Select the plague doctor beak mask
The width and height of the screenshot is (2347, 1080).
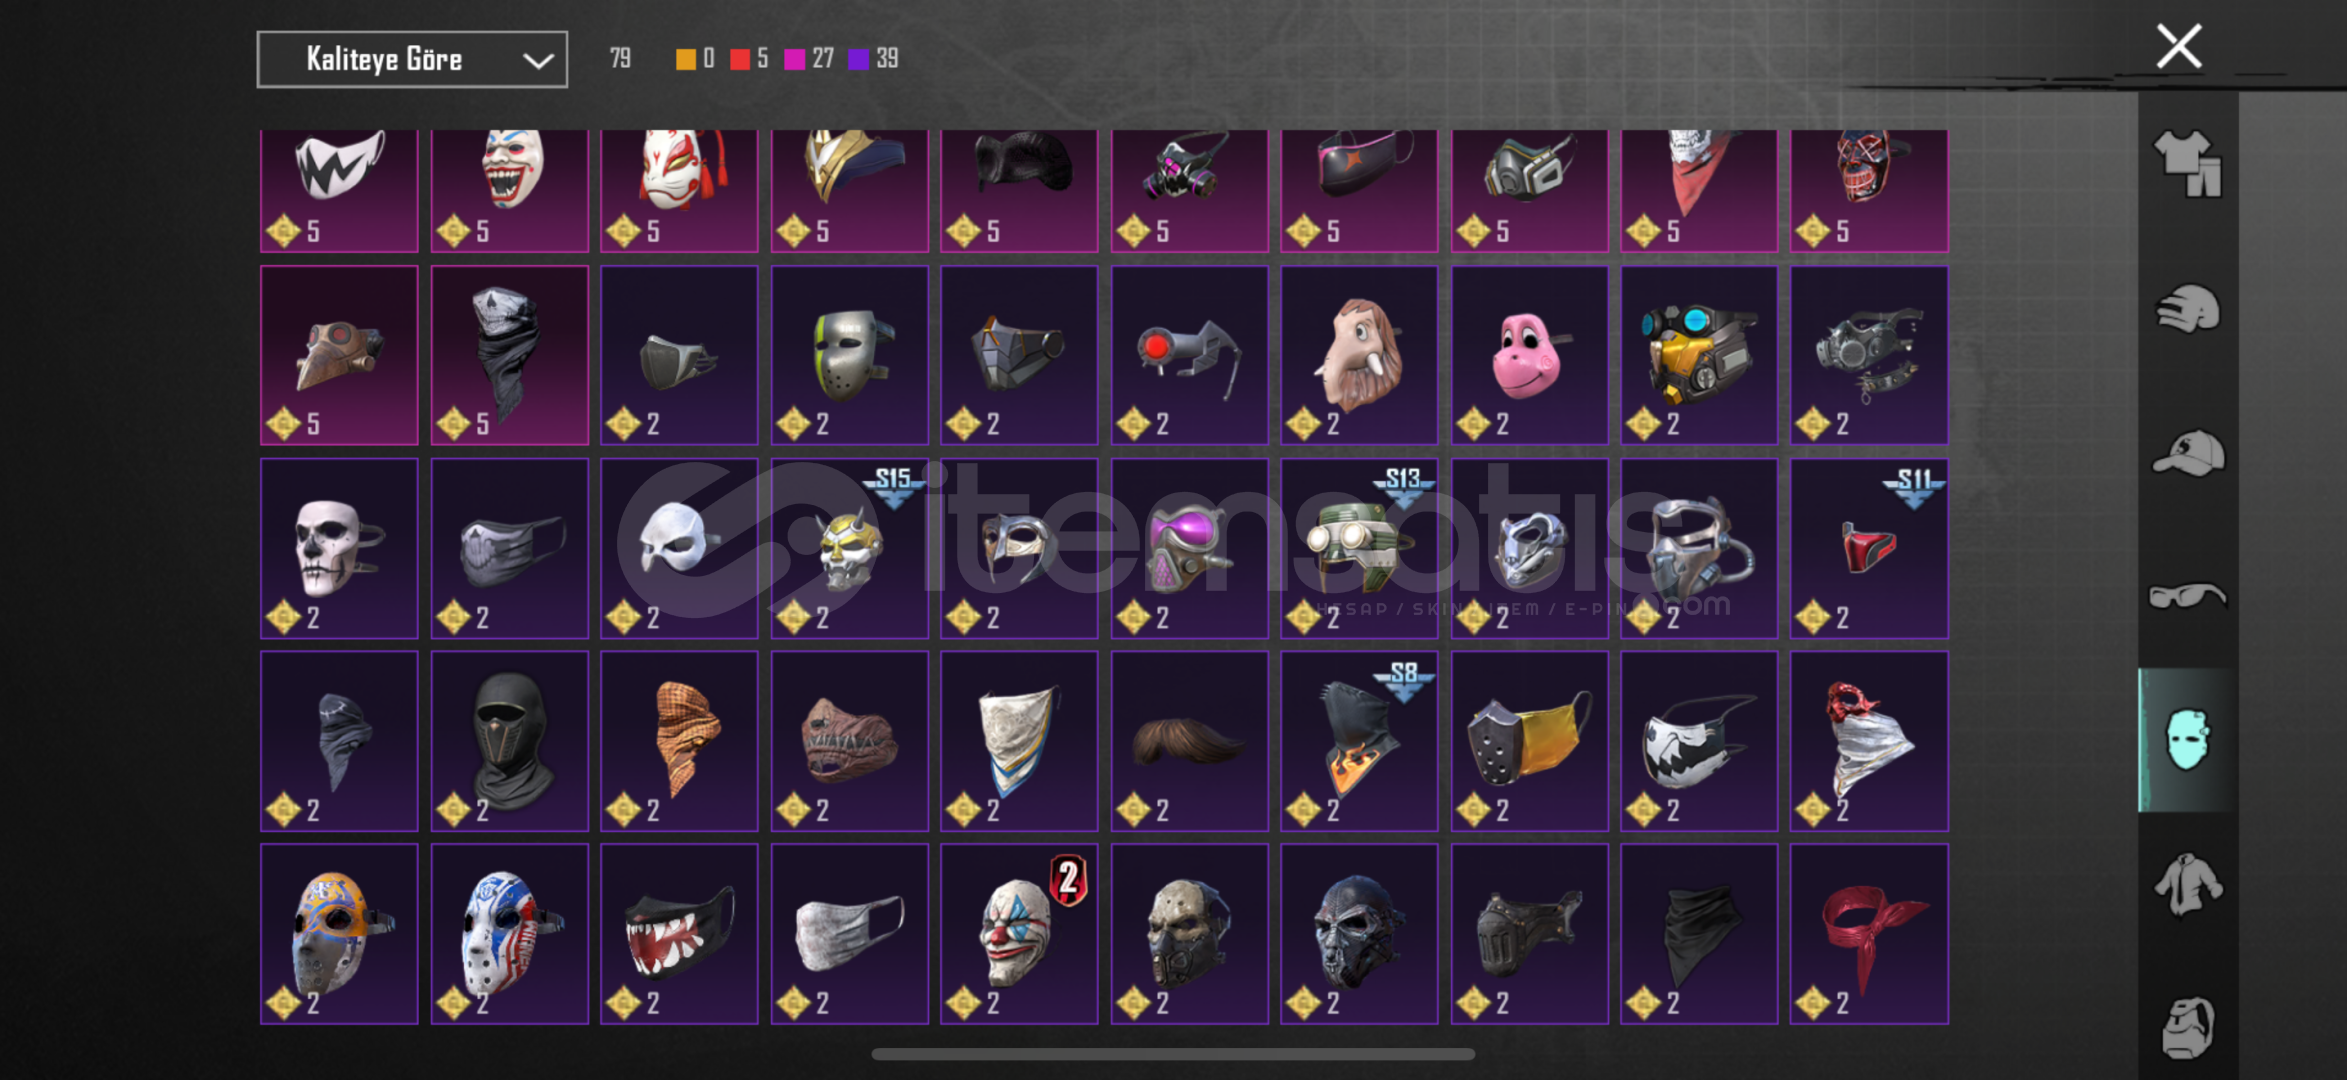(x=339, y=355)
